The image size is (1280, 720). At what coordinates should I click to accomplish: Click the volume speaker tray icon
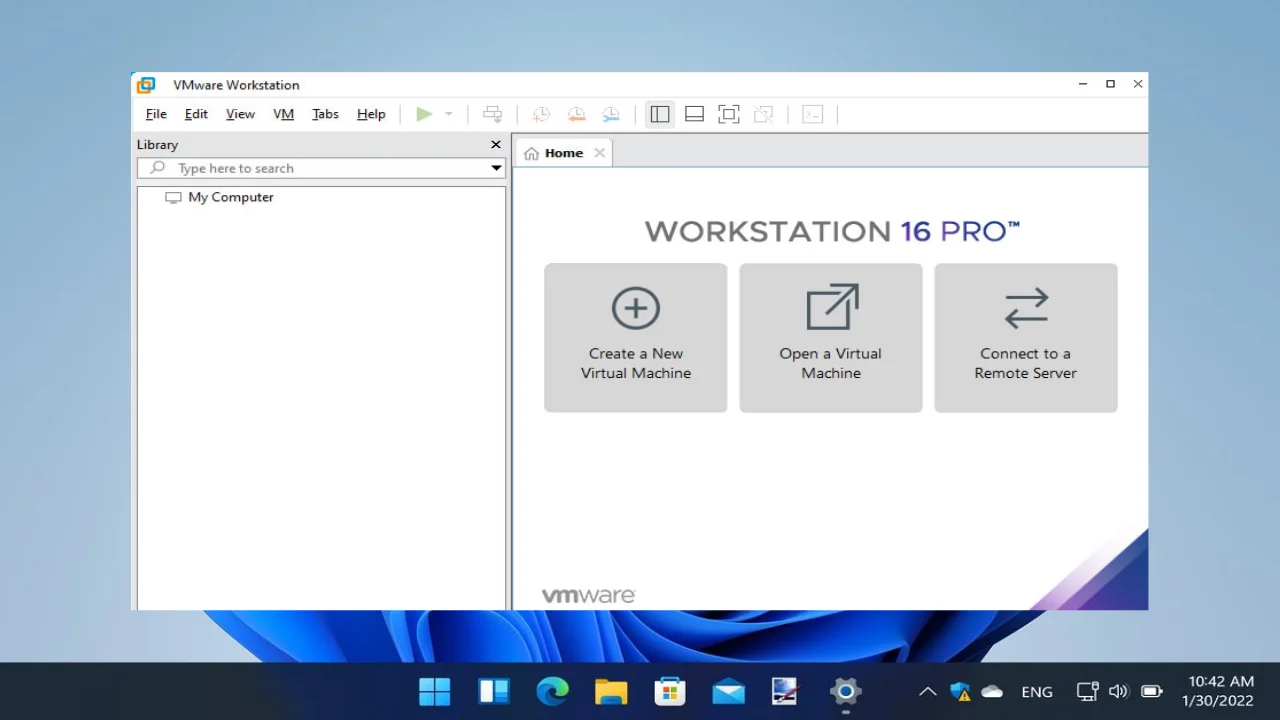[1118, 691]
